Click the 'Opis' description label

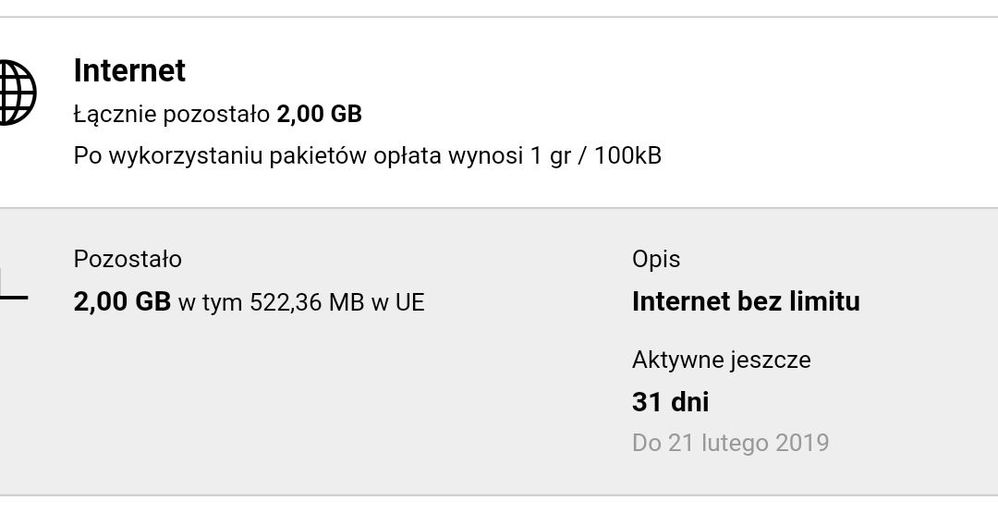pos(656,259)
